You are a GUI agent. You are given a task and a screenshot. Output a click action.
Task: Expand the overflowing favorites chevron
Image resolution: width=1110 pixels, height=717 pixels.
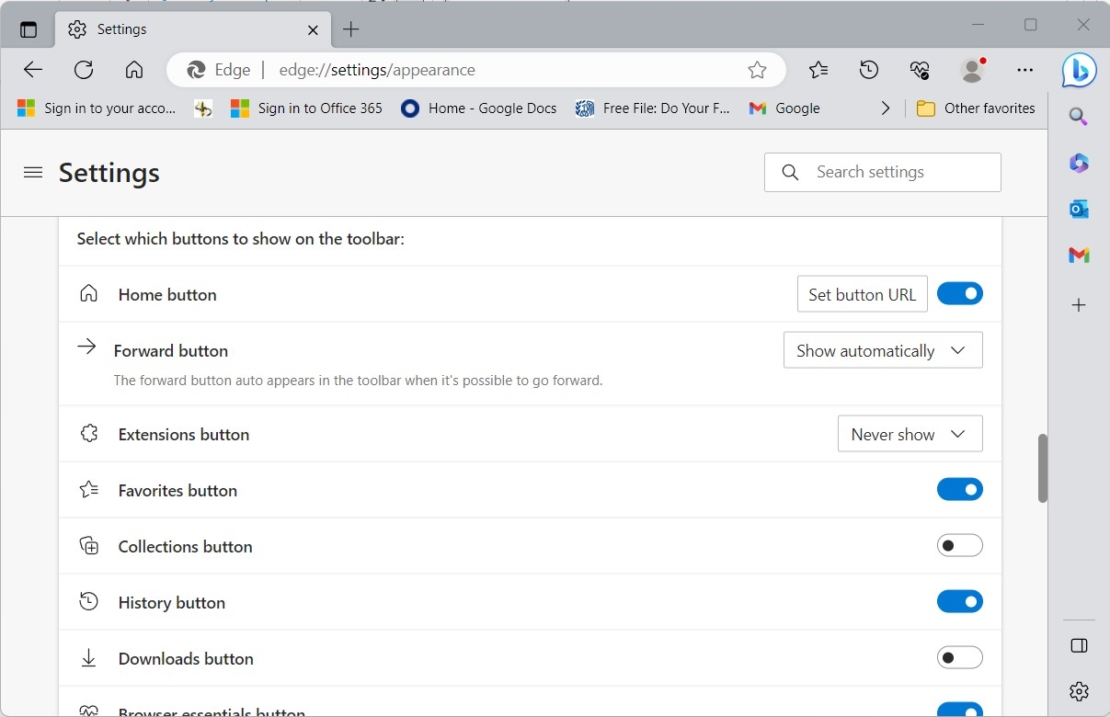click(886, 108)
